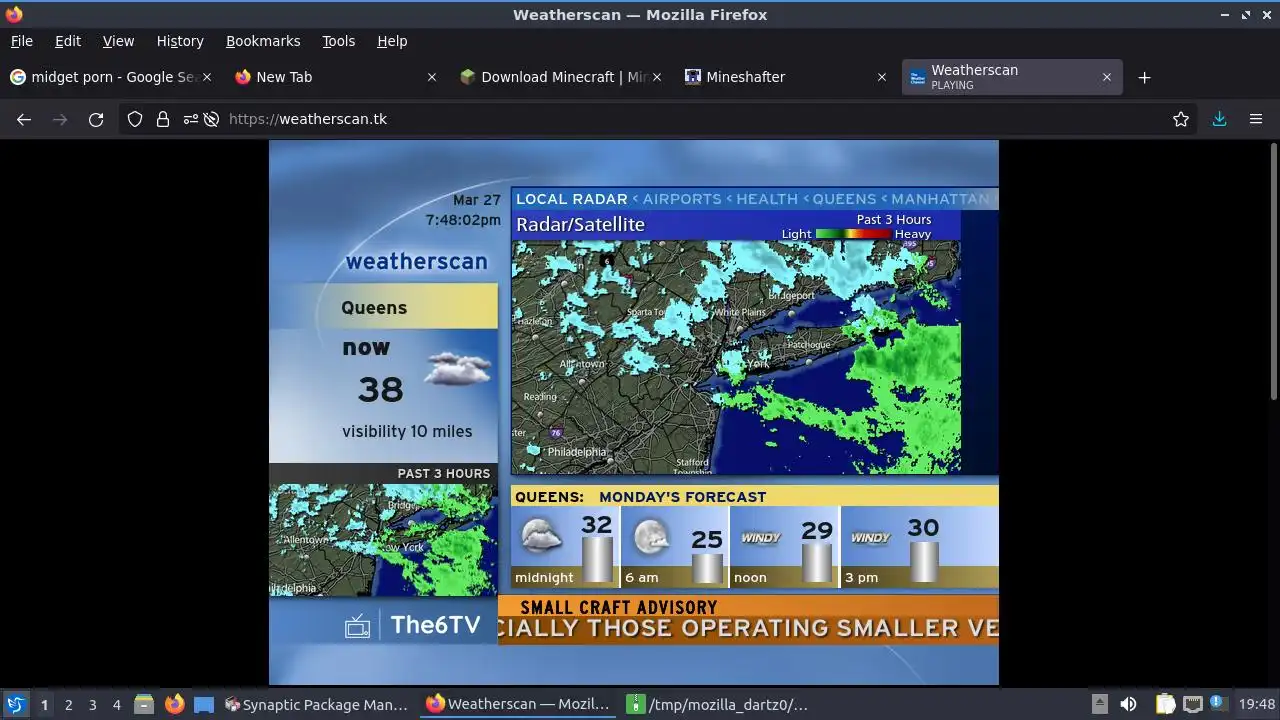
Task: Open the volume control tray icon
Action: 1128,704
